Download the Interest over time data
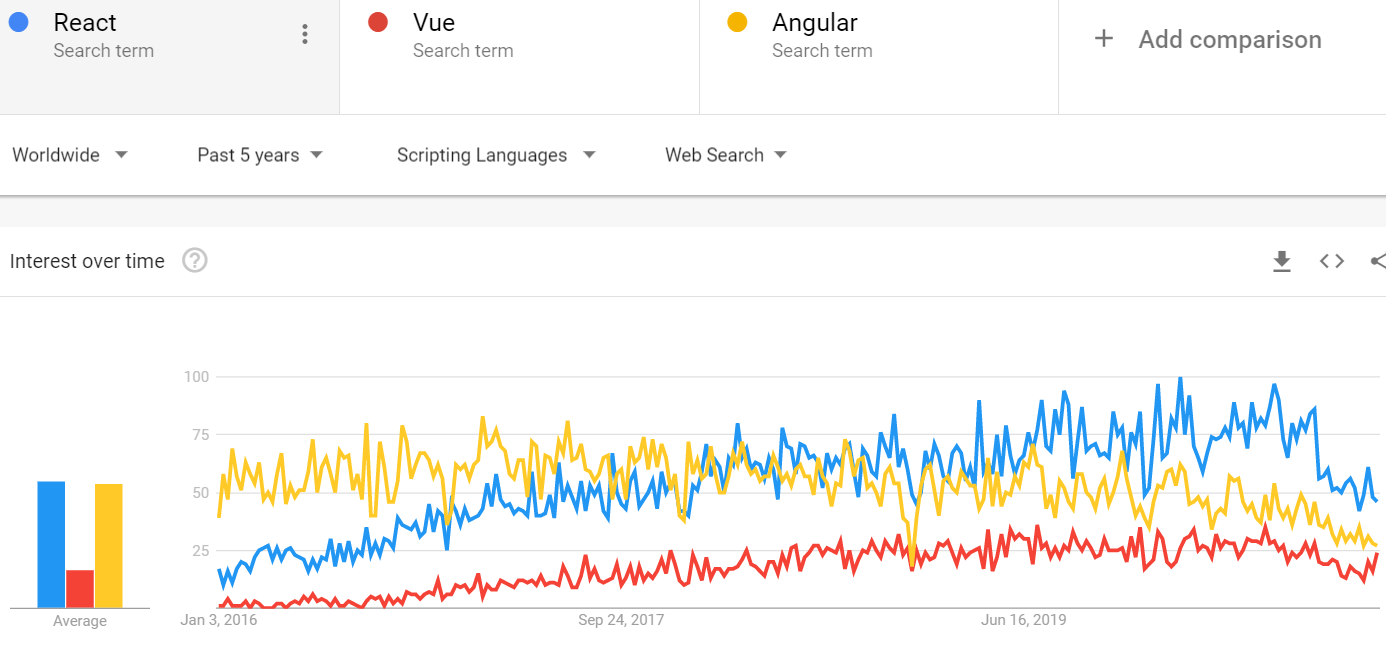The height and width of the screenshot is (647, 1386). (x=1281, y=261)
